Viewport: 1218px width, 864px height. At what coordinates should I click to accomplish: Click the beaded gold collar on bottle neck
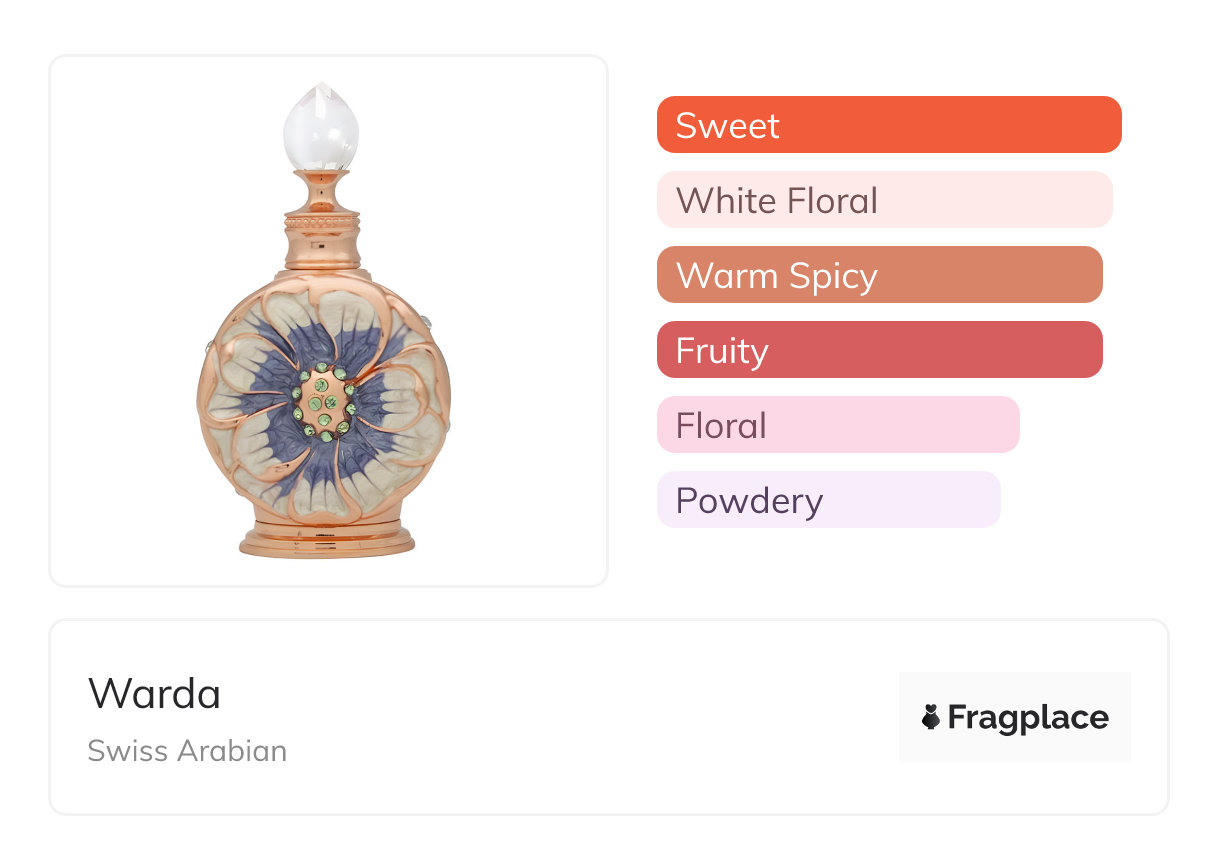322,213
